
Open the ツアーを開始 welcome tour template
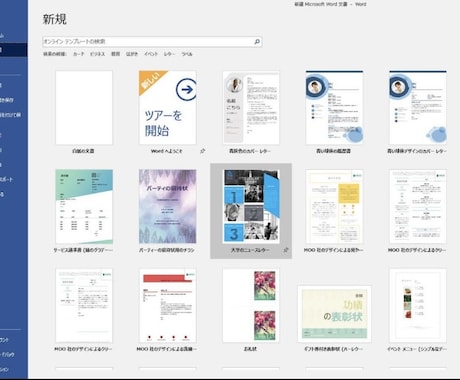coord(167,107)
